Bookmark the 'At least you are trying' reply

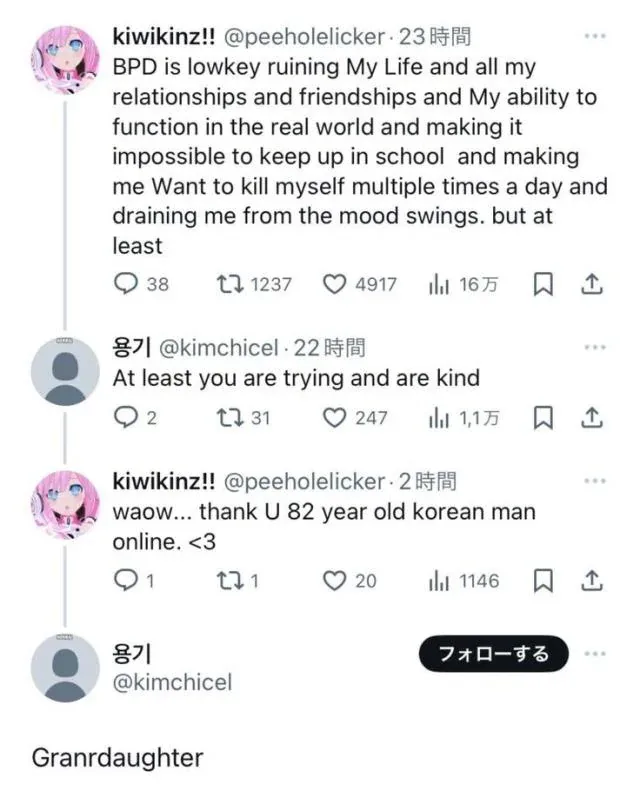(x=543, y=418)
